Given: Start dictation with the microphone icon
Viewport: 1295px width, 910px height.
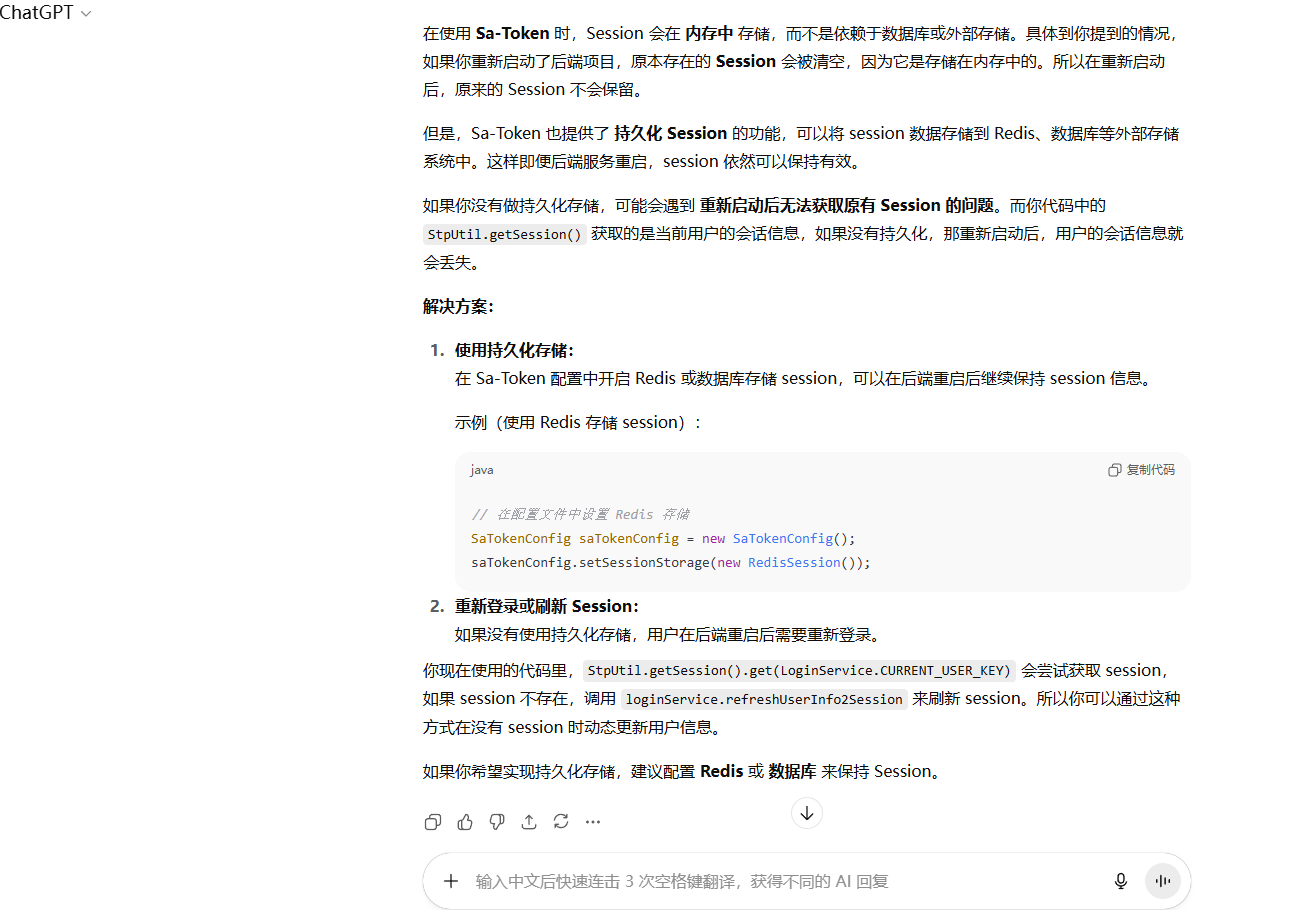Looking at the screenshot, I should 1121,881.
